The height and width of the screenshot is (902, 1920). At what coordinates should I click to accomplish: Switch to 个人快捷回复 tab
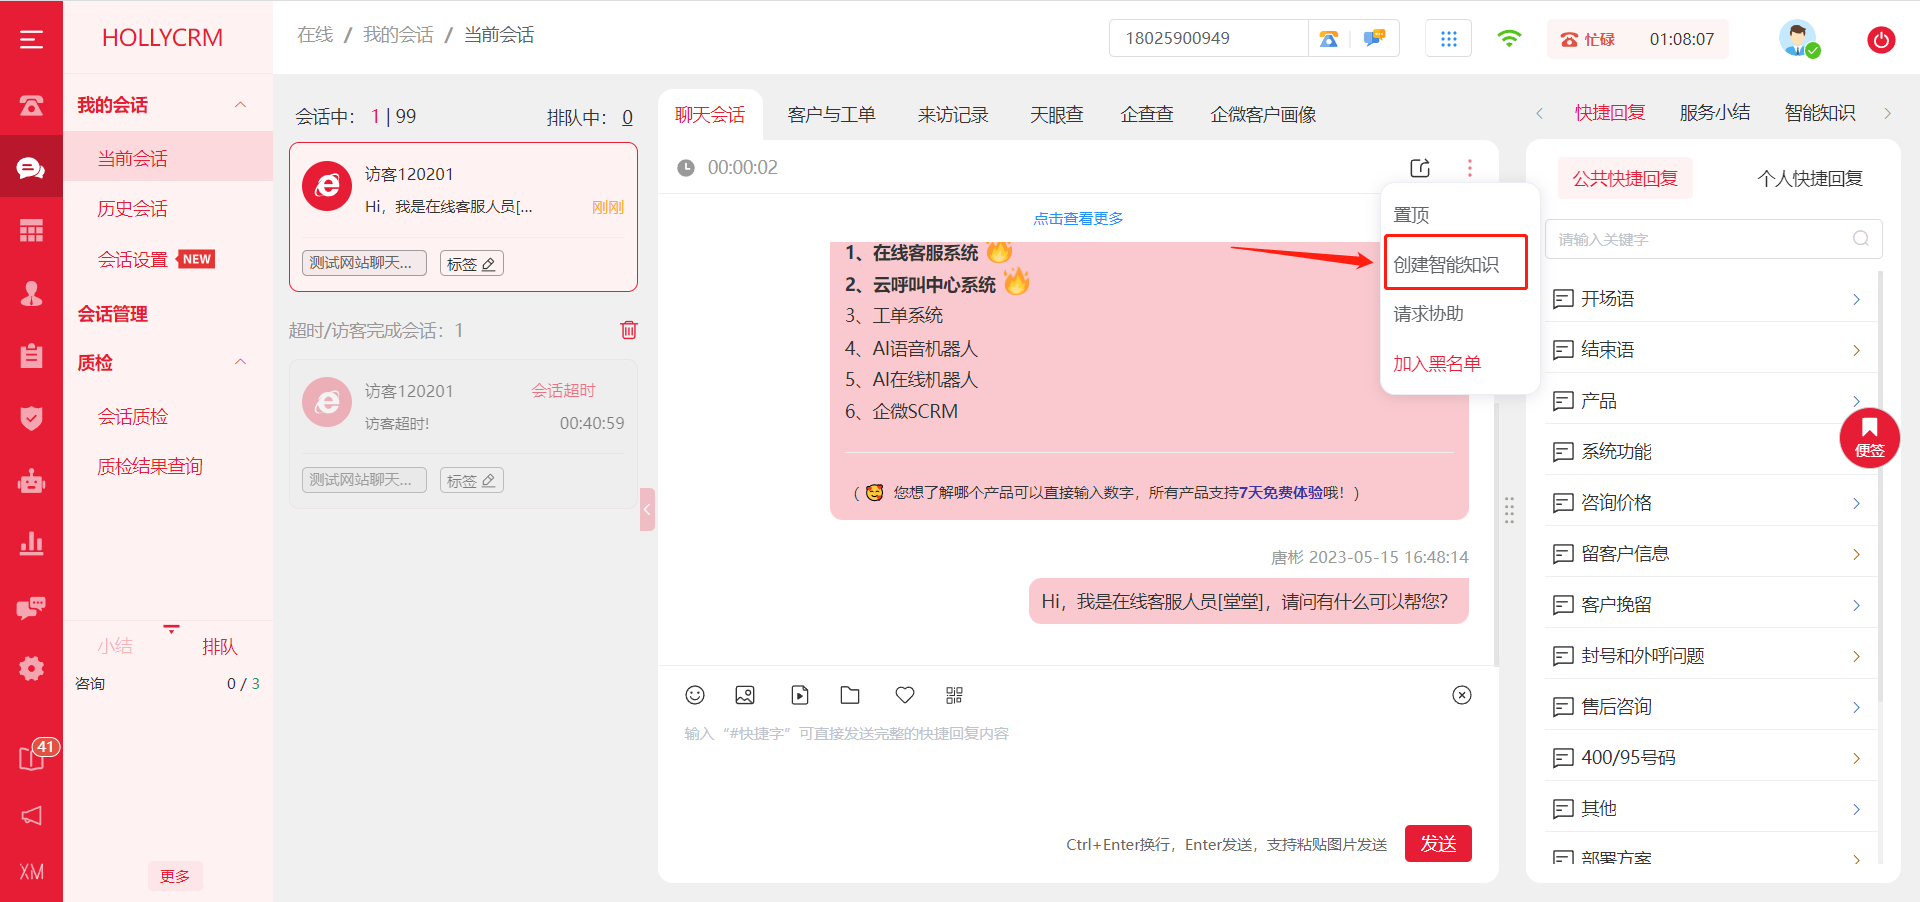pos(1810,179)
